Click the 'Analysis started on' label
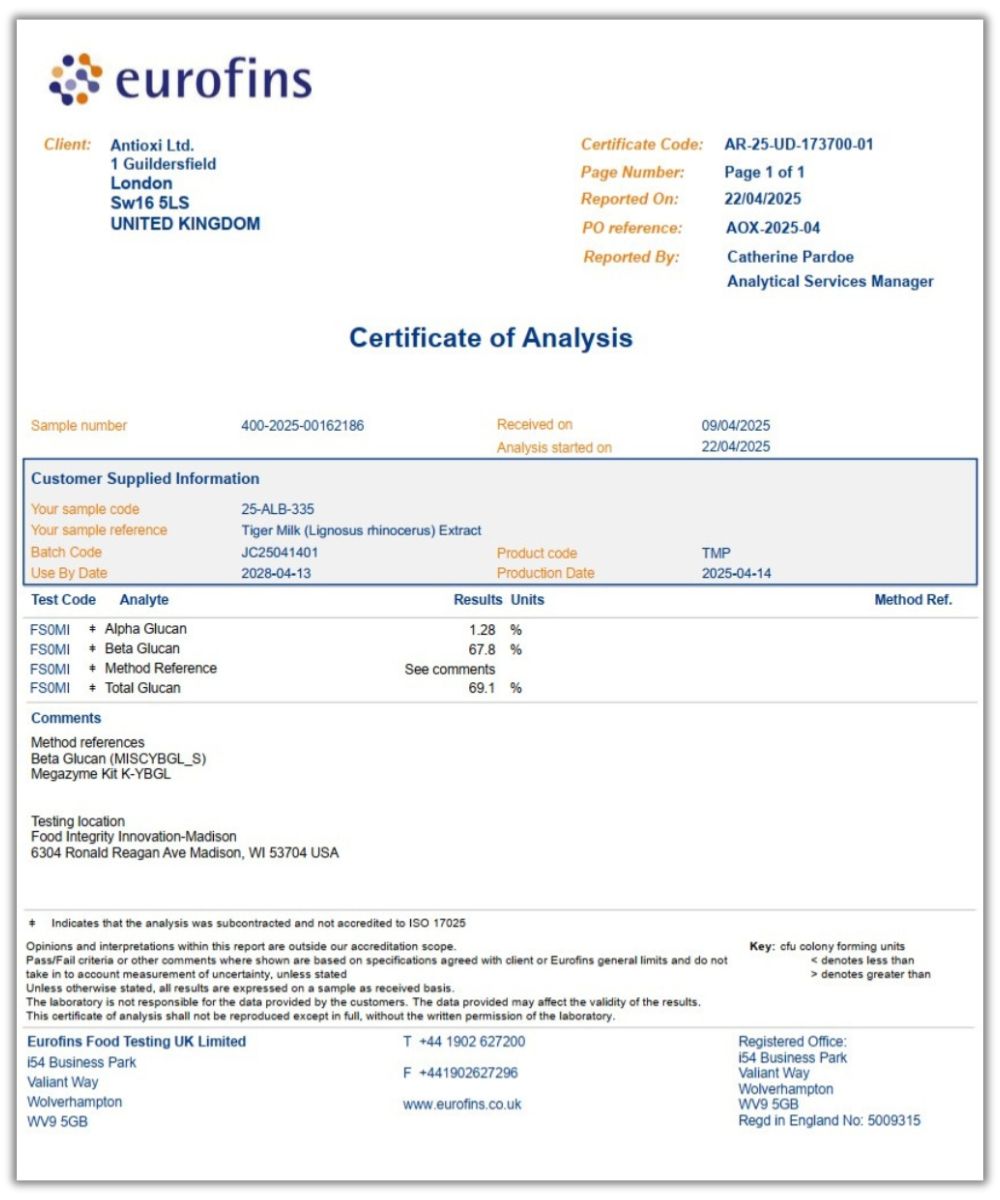Screen dimensions: 1000x1200 (x=554, y=448)
